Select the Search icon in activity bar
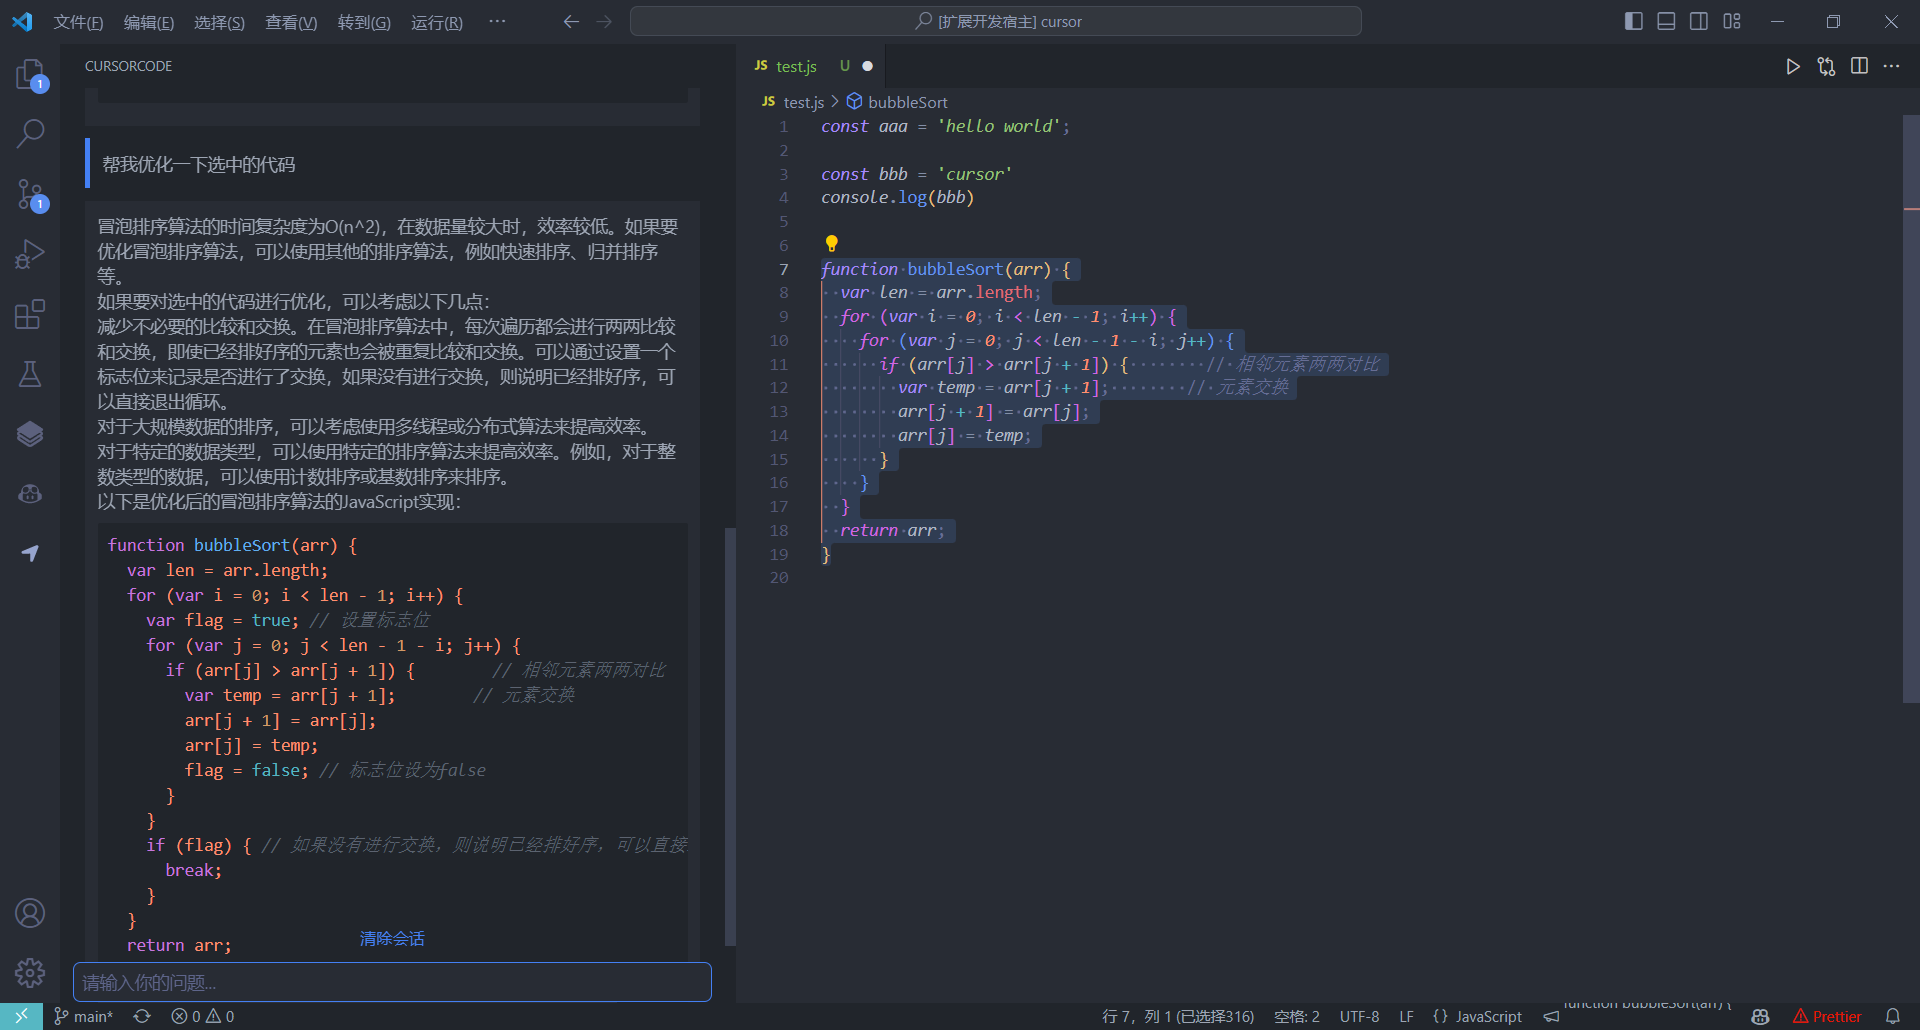Viewport: 1920px width, 1030px height. tap(29, 133)
